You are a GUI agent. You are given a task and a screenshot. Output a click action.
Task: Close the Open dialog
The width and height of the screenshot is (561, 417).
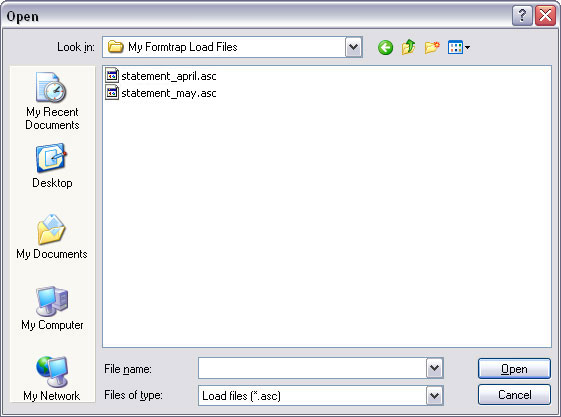545,16
